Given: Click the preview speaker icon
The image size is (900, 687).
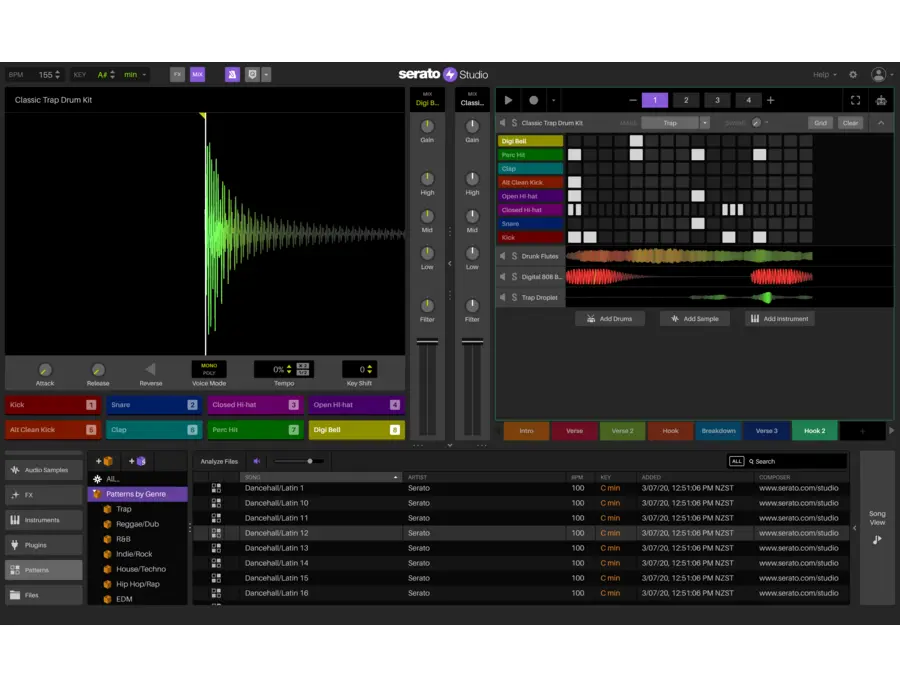Looking at the screenshot, I should [x=257, y=461].
